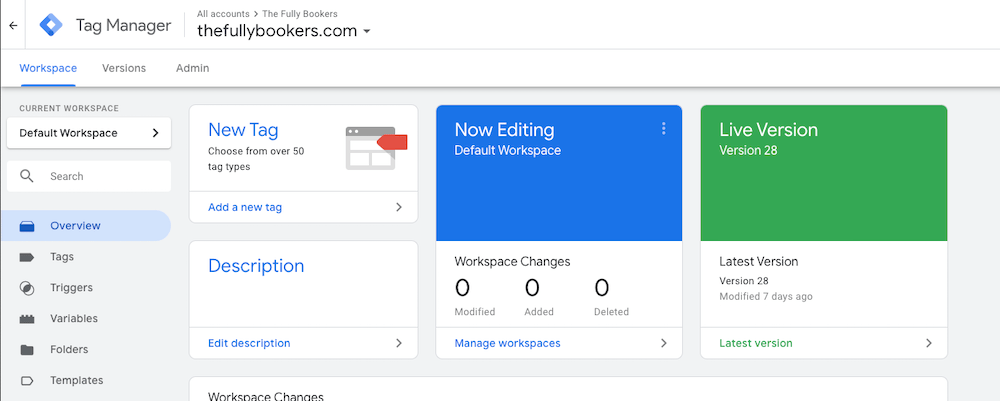The width and height of the screenshot is (1000, 401).
Task: Click the Live Version card title
Action: tap(768, 130)
